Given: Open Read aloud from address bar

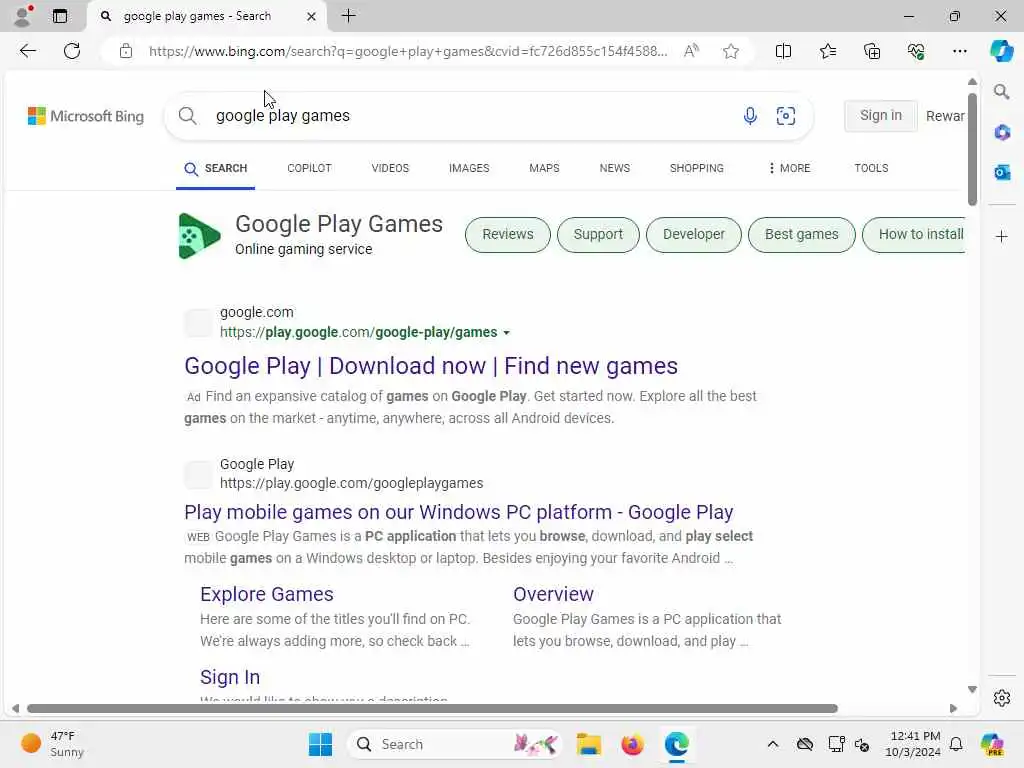Looking at the screenshot, I should click(691, 51).
